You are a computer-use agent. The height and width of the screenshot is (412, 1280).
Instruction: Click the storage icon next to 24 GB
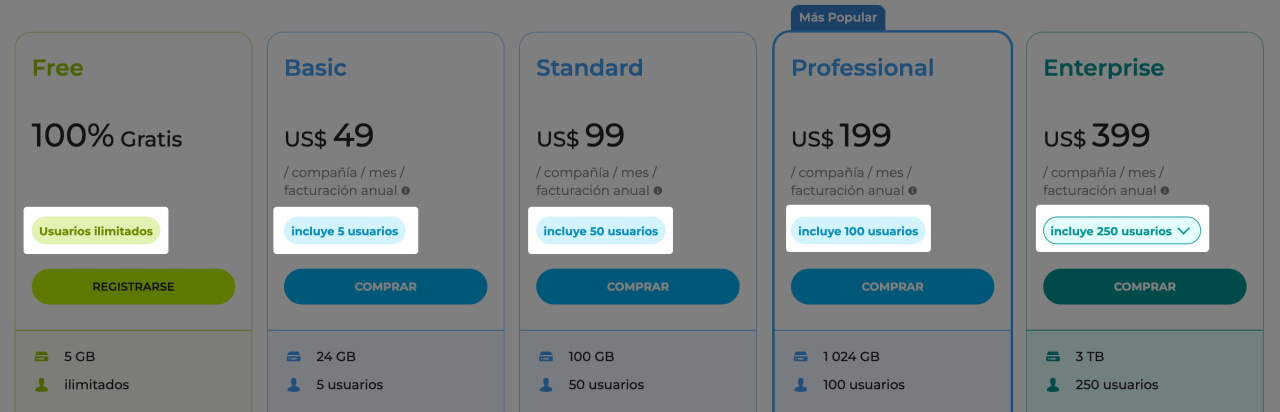293,356
